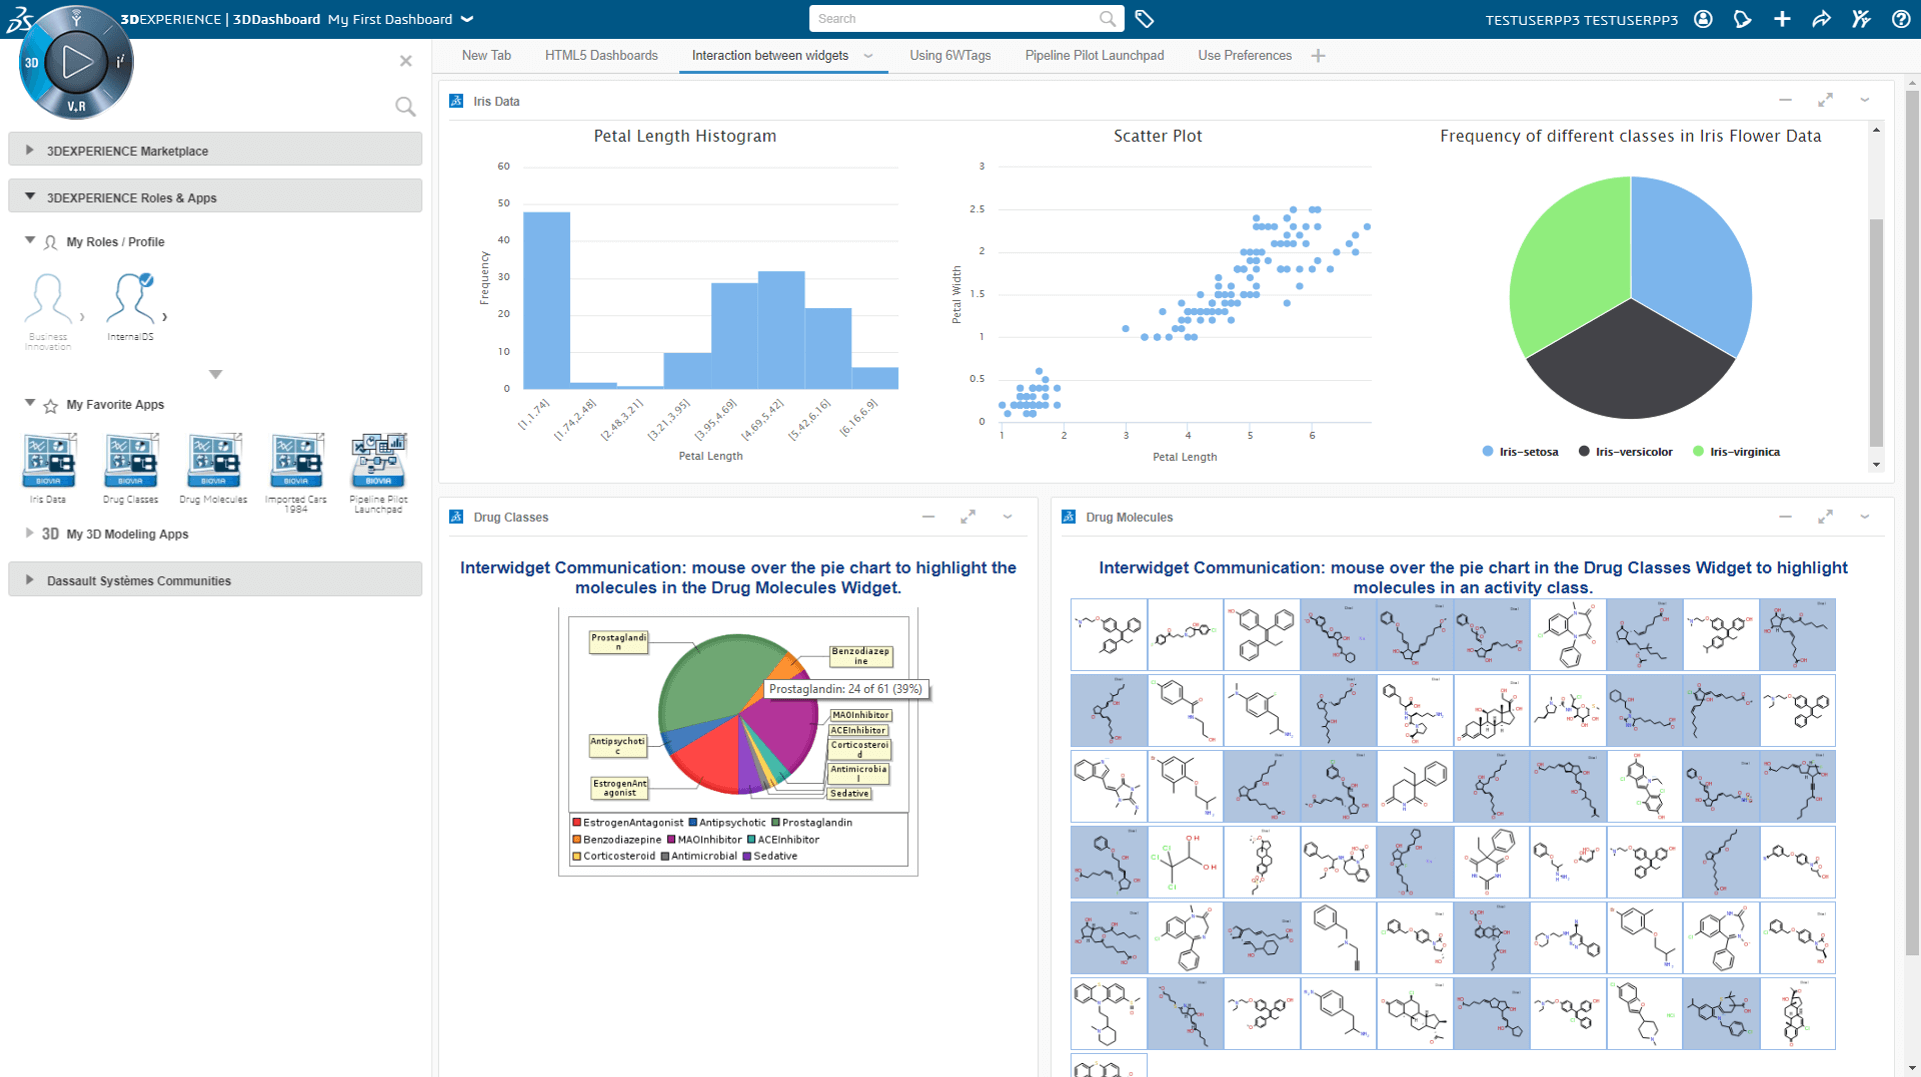Click the Drug Molecules widget header icon

point(1069,517)
